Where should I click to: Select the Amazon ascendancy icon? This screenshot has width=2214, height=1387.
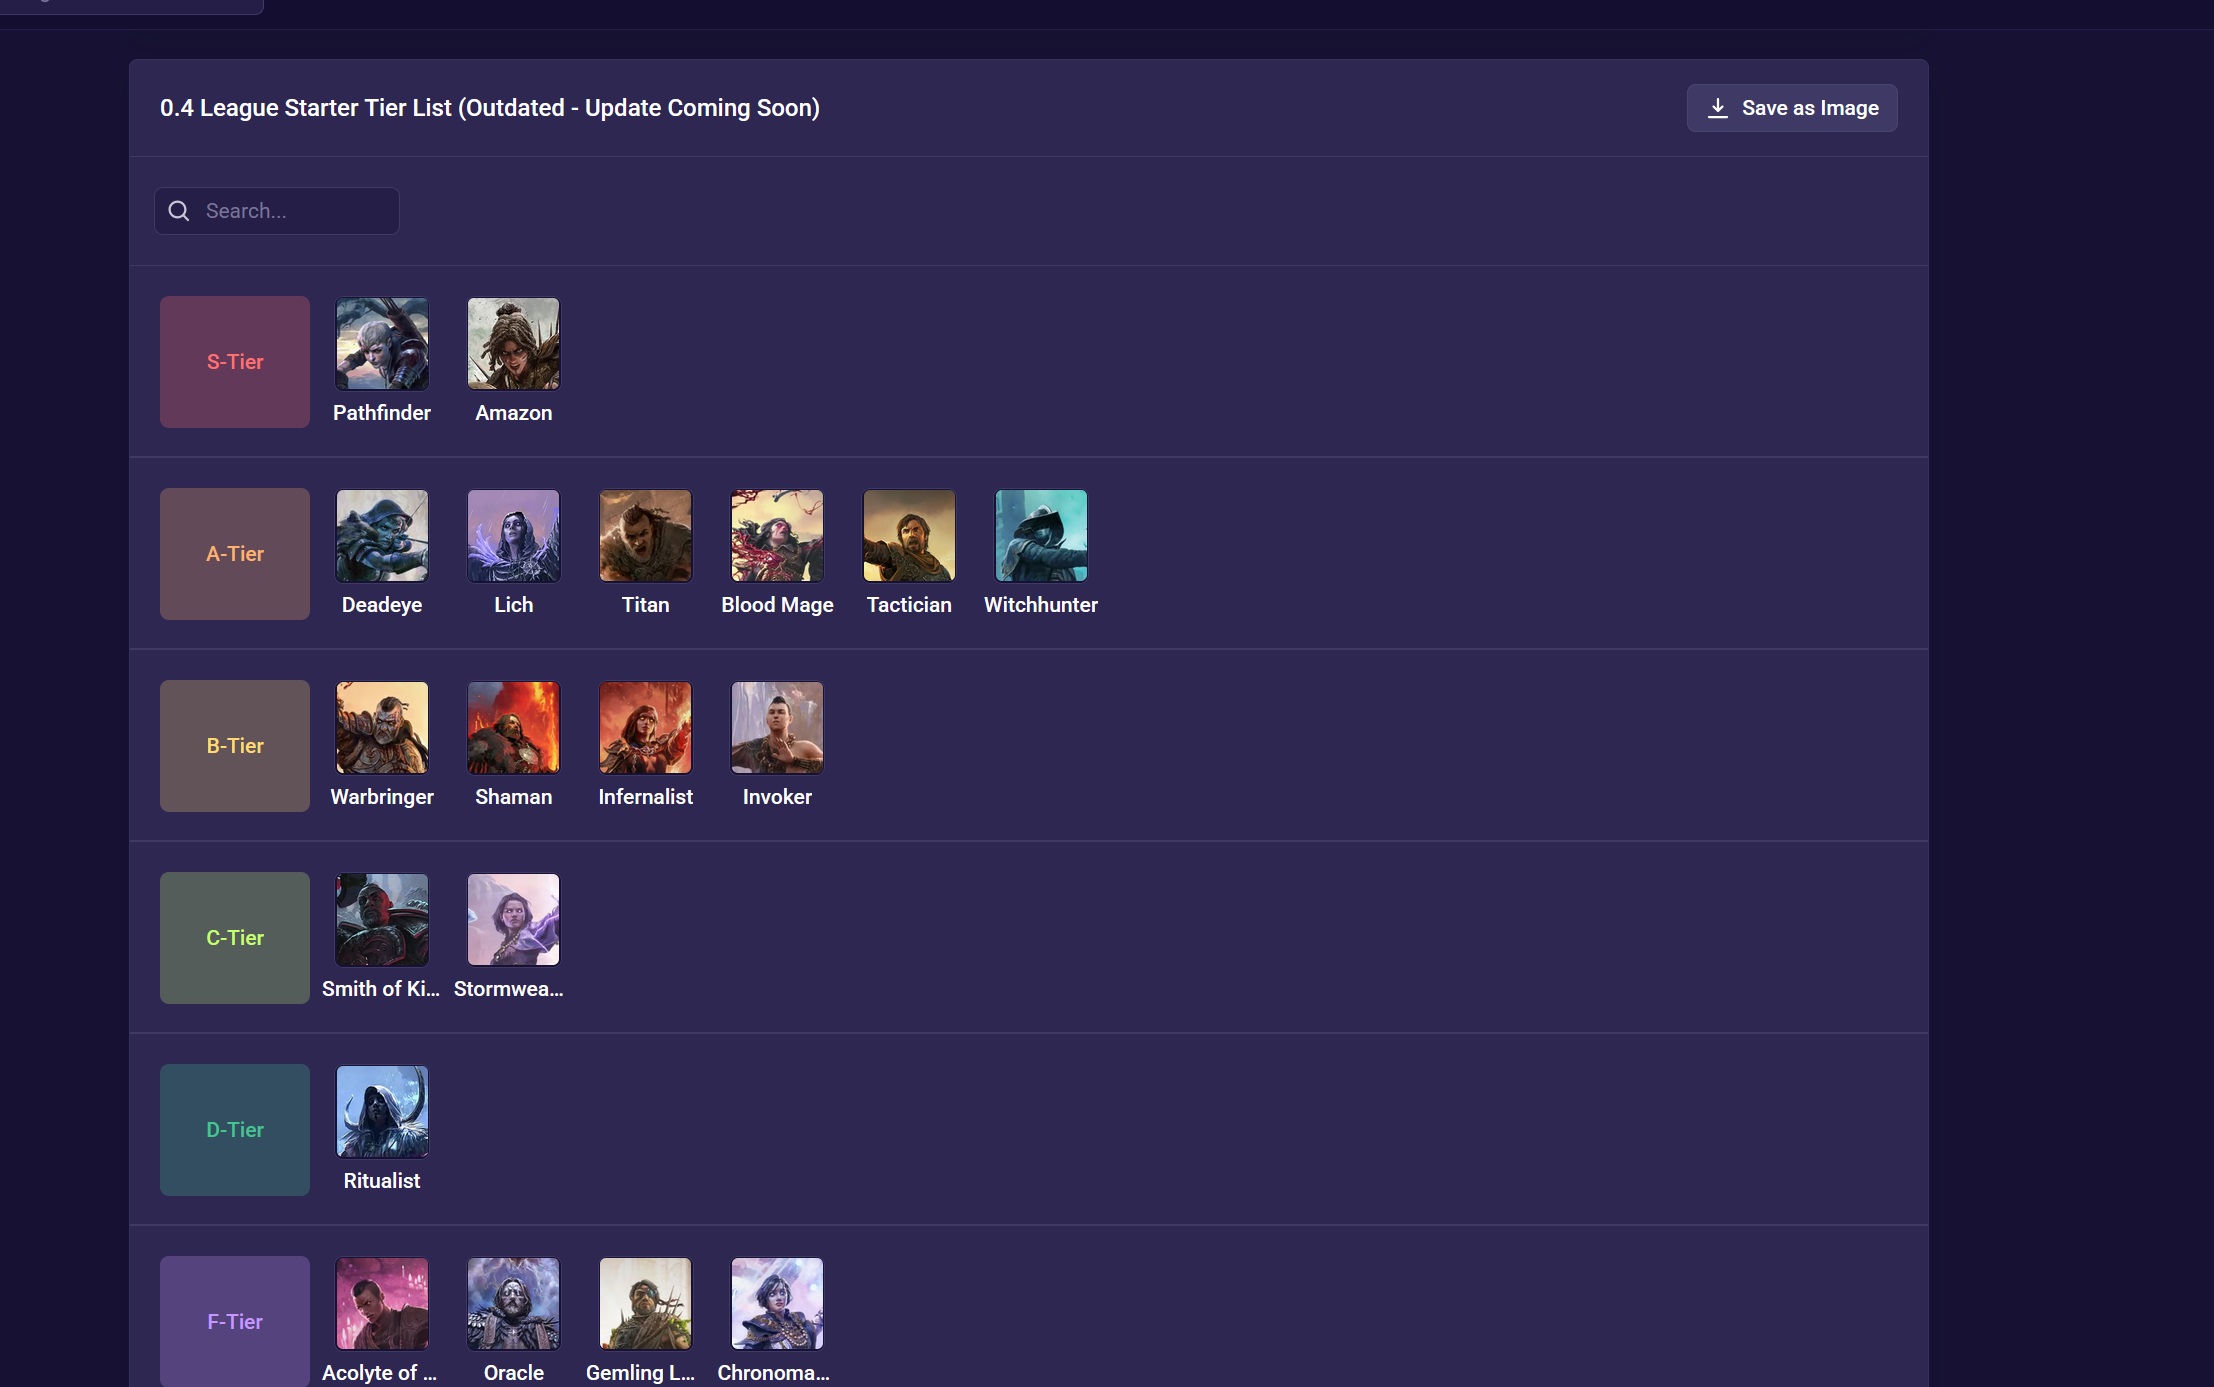coord(514,343)
